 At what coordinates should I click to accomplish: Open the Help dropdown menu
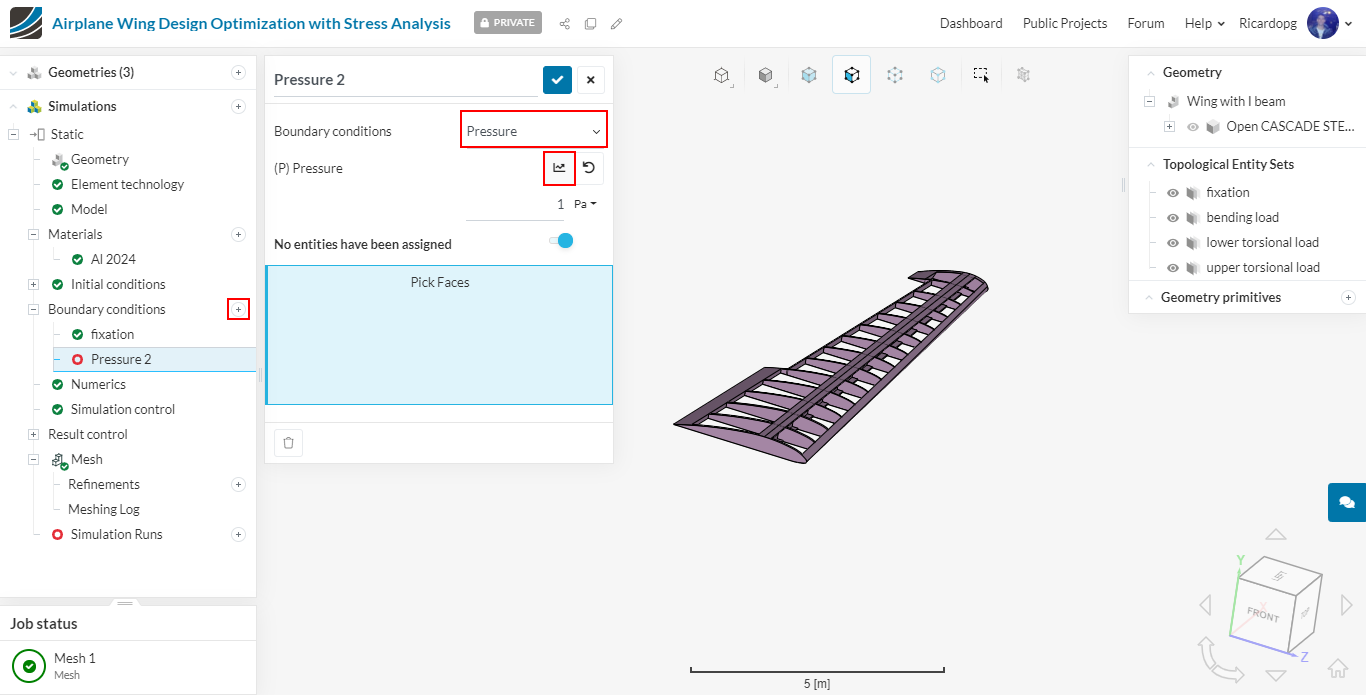1205,23
